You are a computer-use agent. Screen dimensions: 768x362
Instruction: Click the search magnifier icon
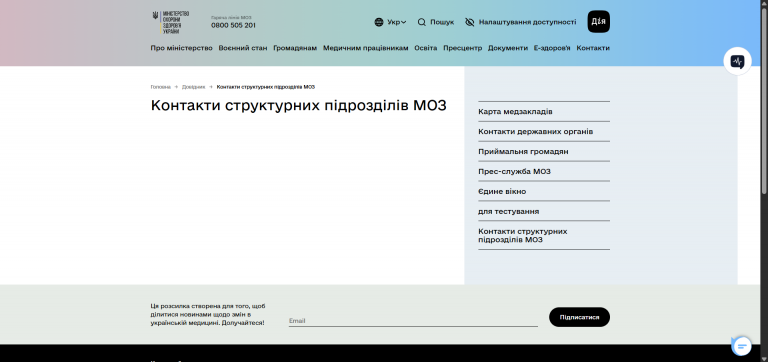[x=422, y=22]
